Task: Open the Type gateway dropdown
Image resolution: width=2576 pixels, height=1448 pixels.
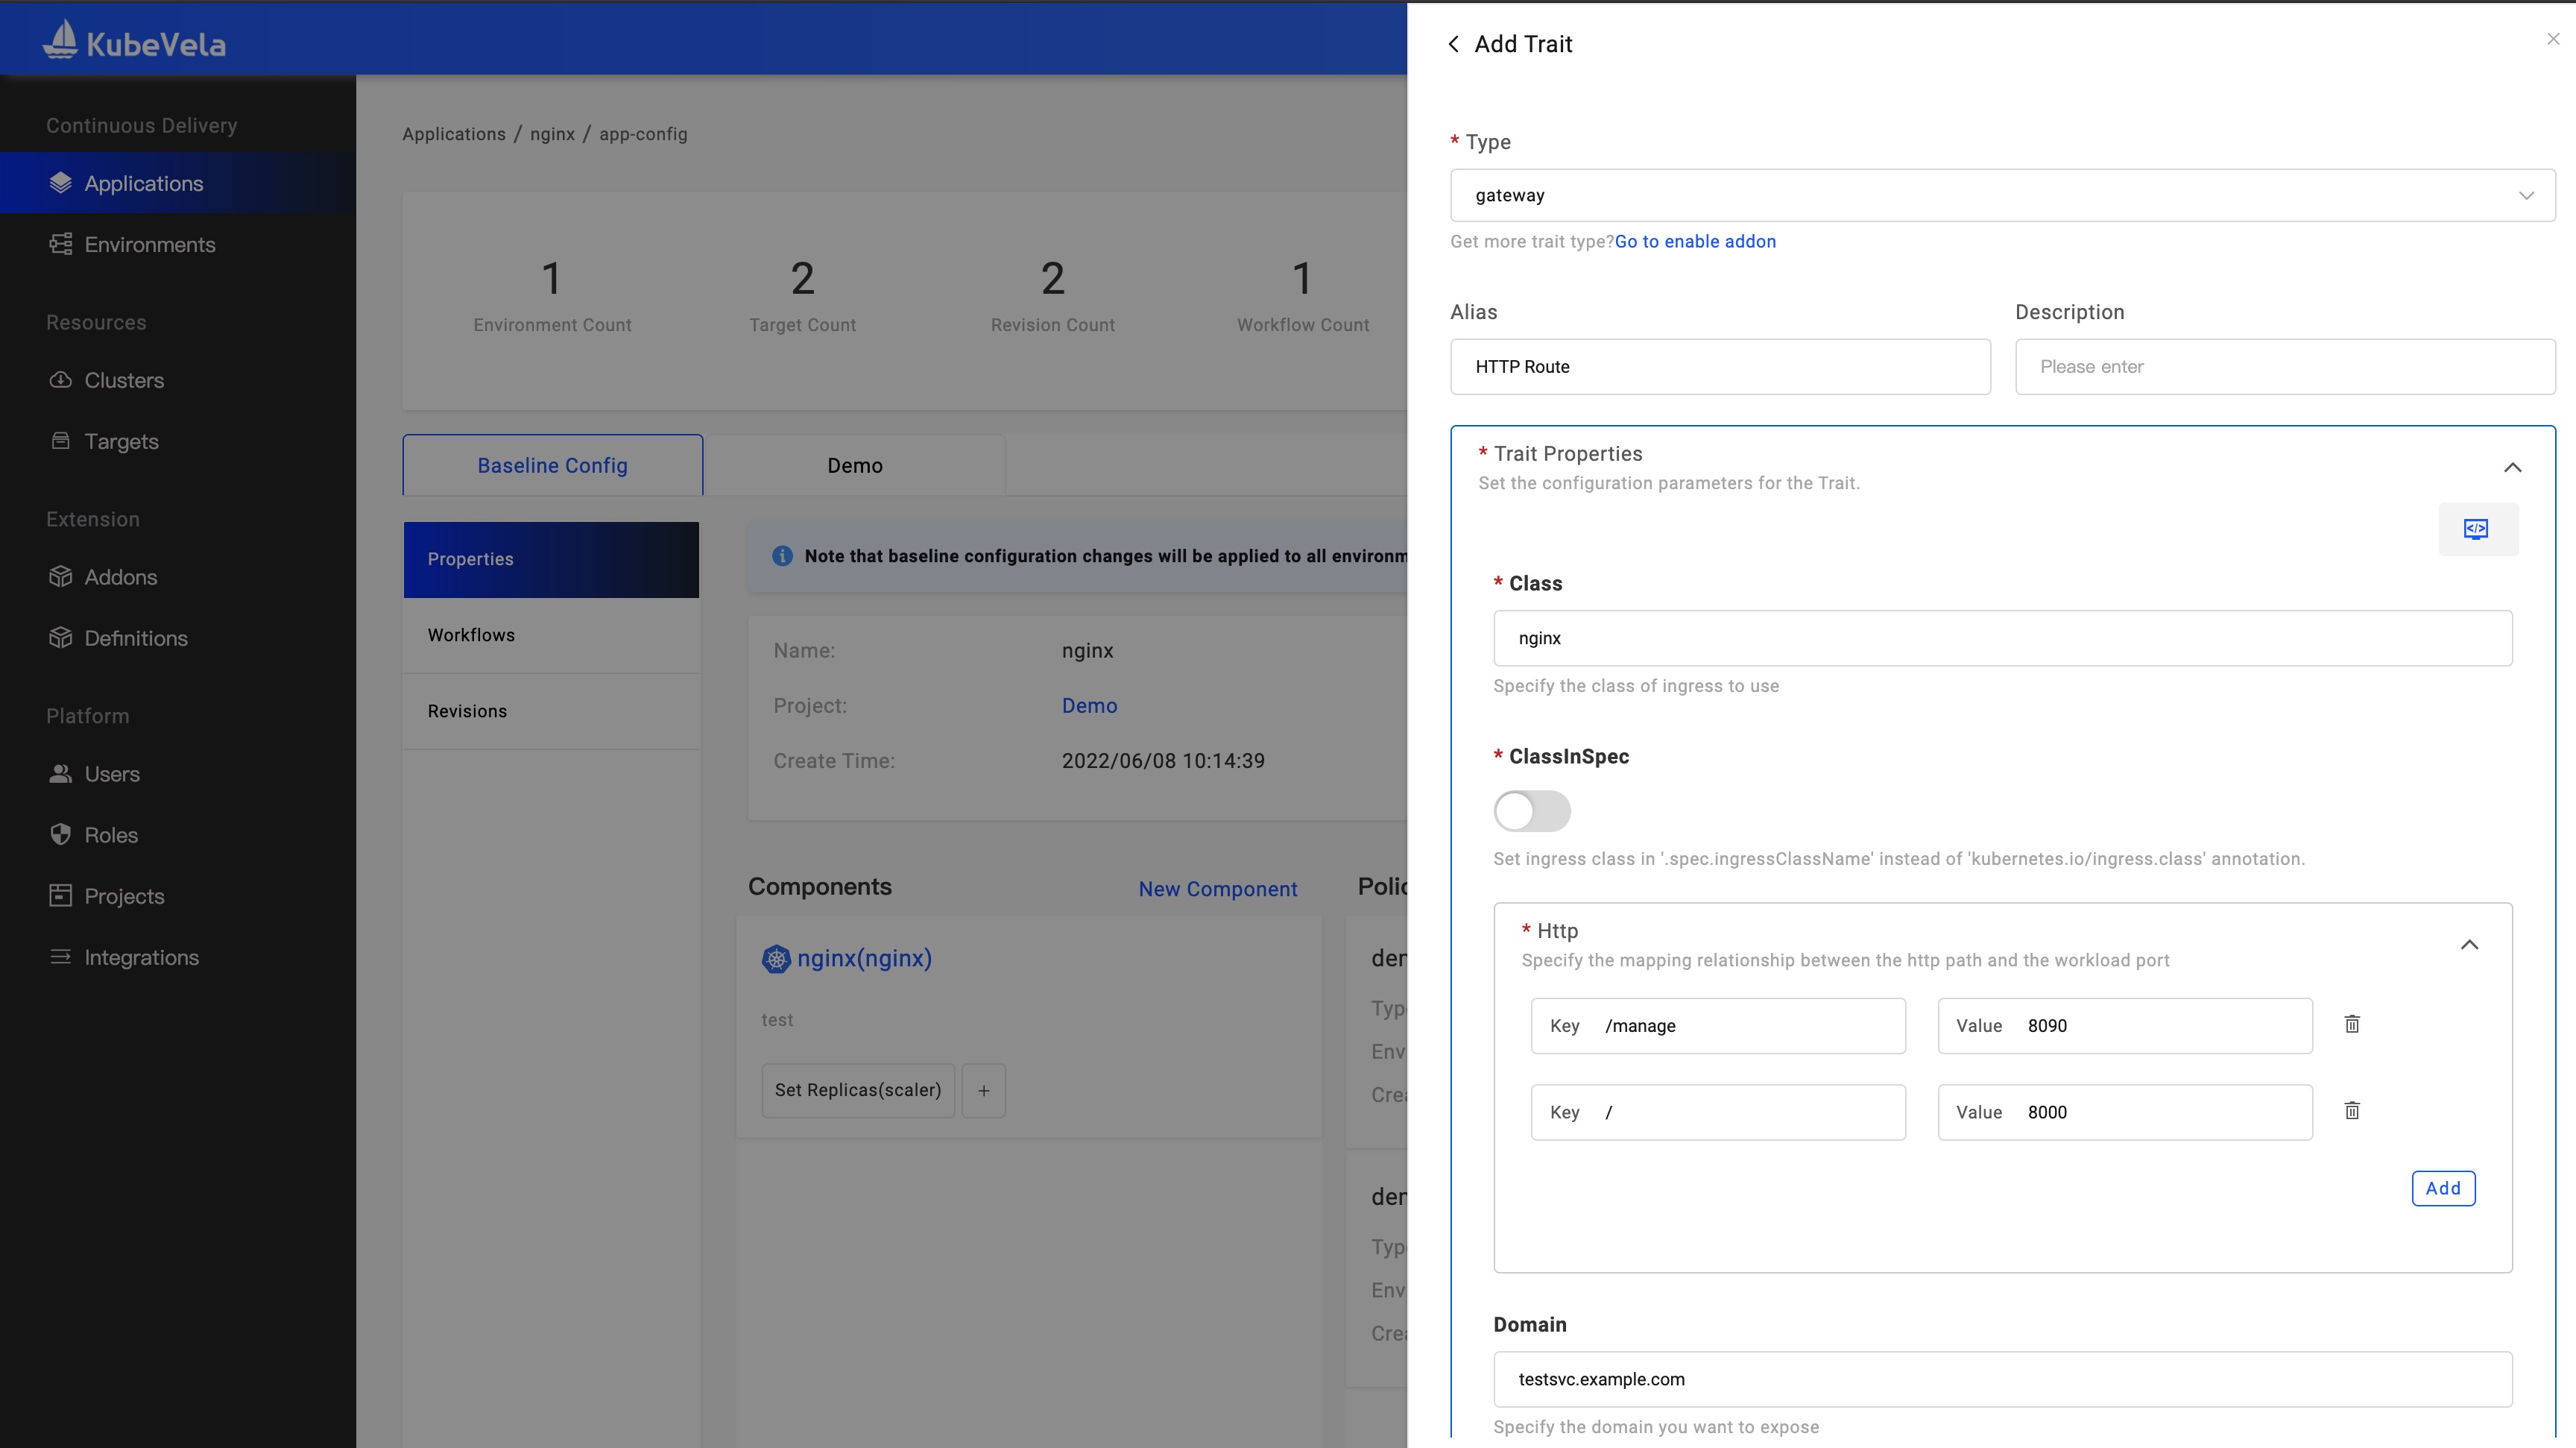Action: pos(2002,195)
